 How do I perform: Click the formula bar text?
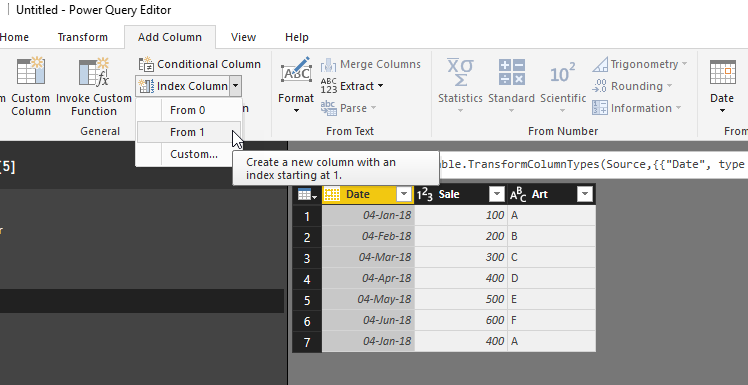pyautogui.click(x=593, y=165)
